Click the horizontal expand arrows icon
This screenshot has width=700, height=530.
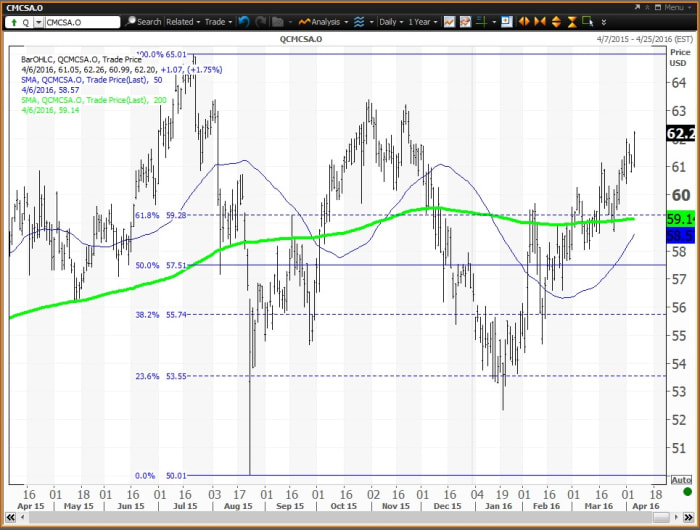[522, 21]
